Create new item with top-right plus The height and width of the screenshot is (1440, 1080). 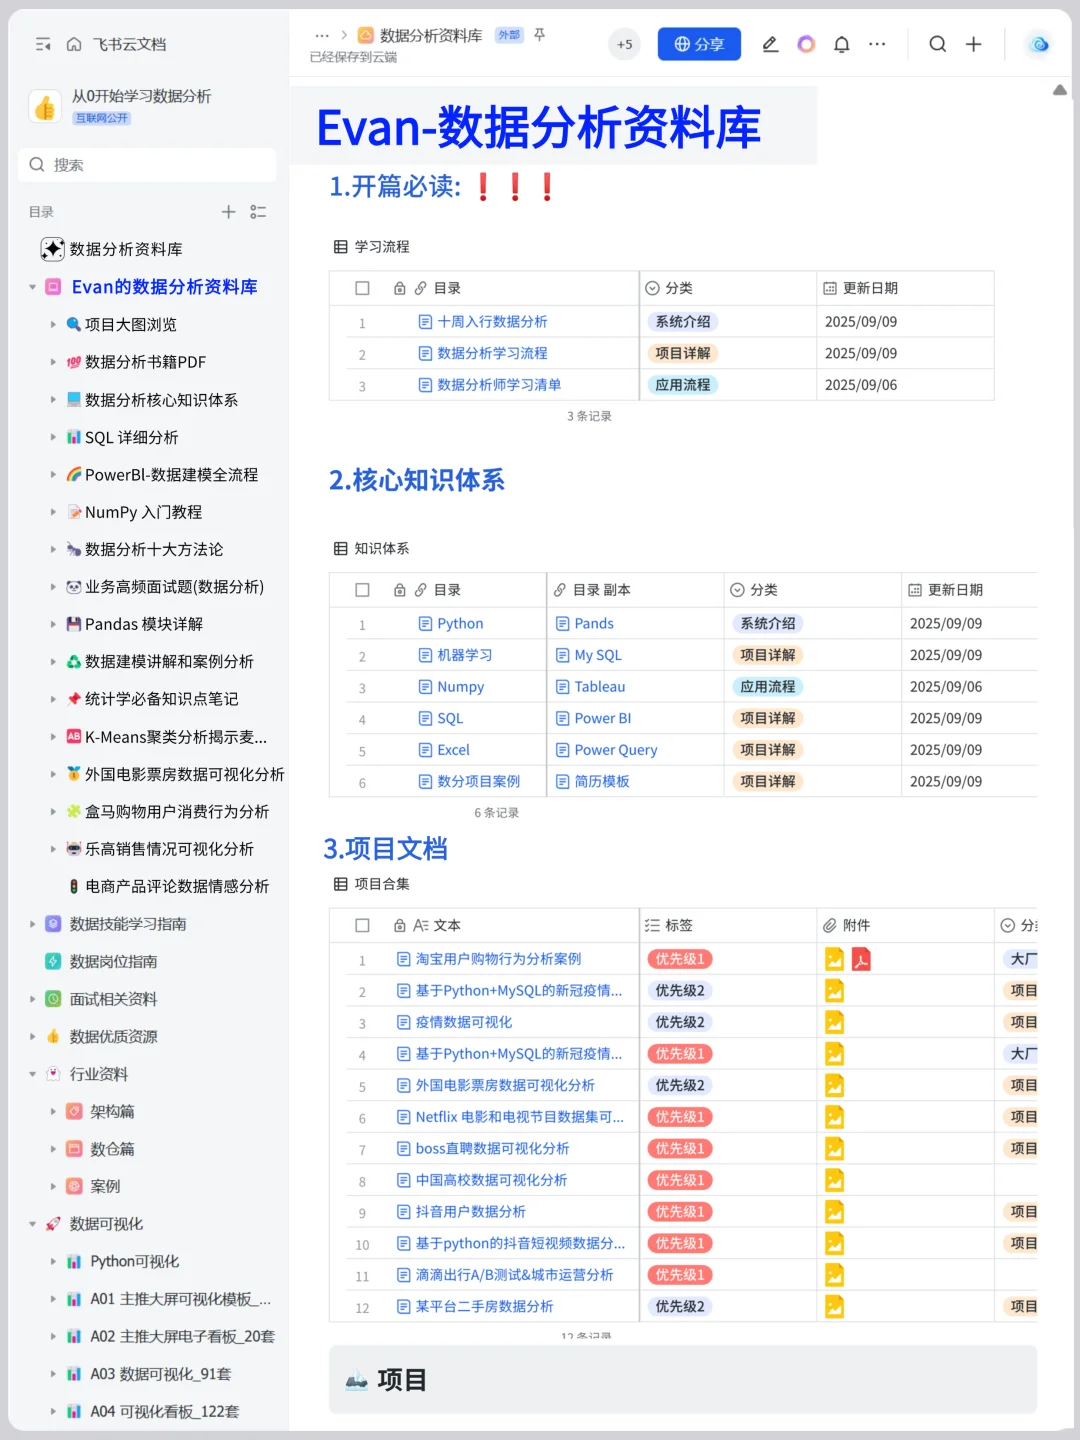[973, 44]
